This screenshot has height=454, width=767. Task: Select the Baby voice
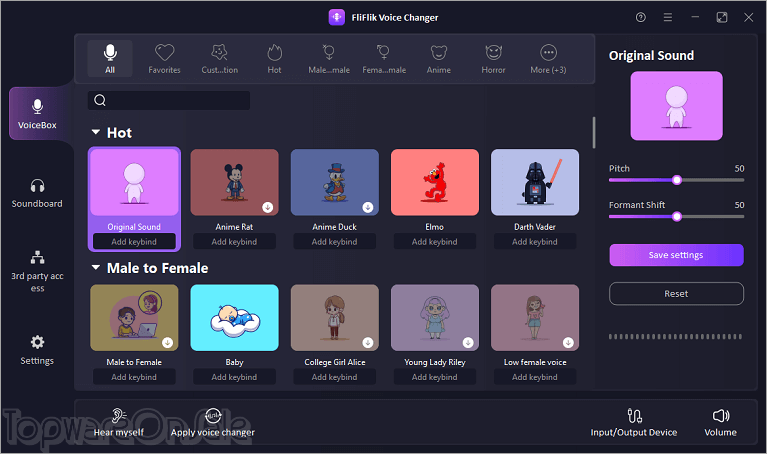point(234,318)
